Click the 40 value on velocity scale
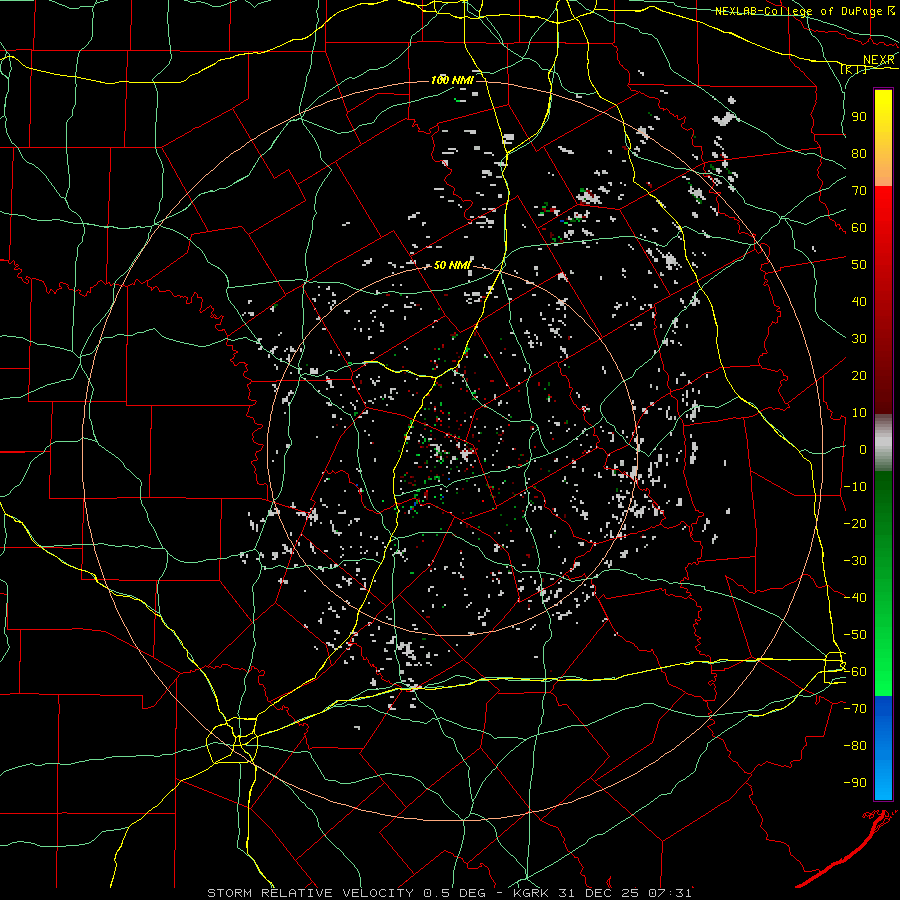 pos(859,302)
